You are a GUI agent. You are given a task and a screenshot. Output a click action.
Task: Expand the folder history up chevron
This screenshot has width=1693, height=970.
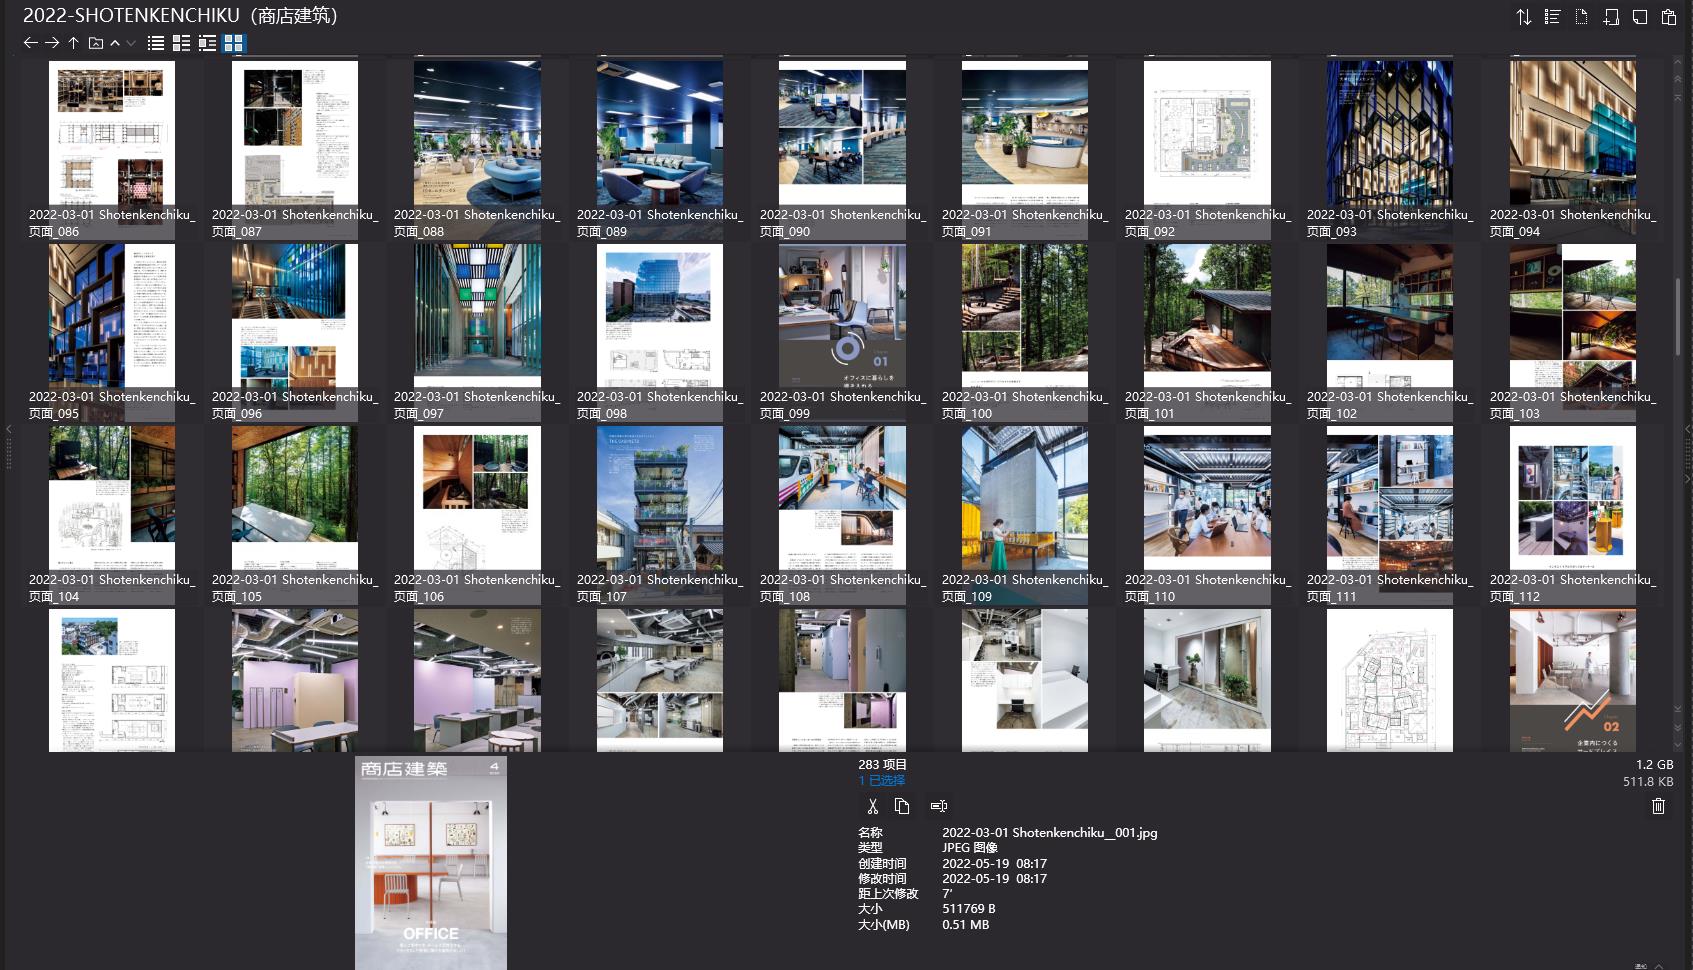tap(115, 43)
